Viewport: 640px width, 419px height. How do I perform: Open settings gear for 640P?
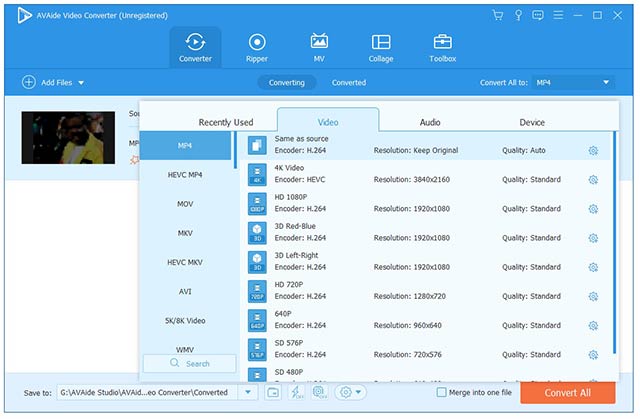click(593, 326)
